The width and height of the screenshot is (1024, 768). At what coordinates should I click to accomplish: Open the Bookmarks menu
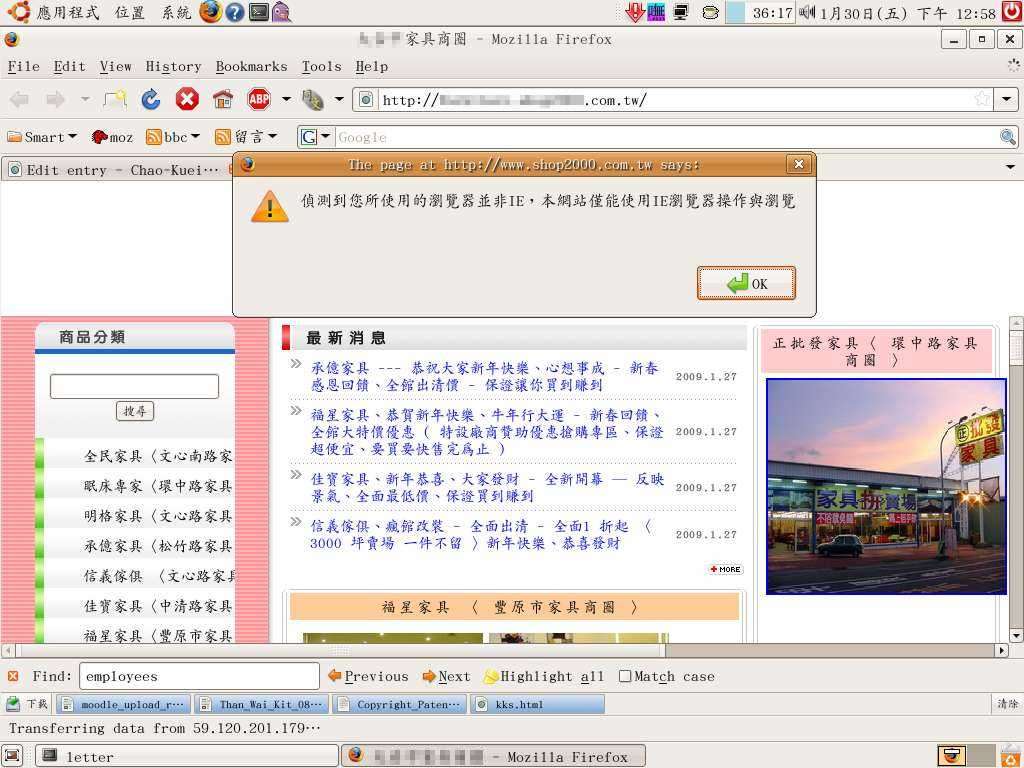coord(251,66)
